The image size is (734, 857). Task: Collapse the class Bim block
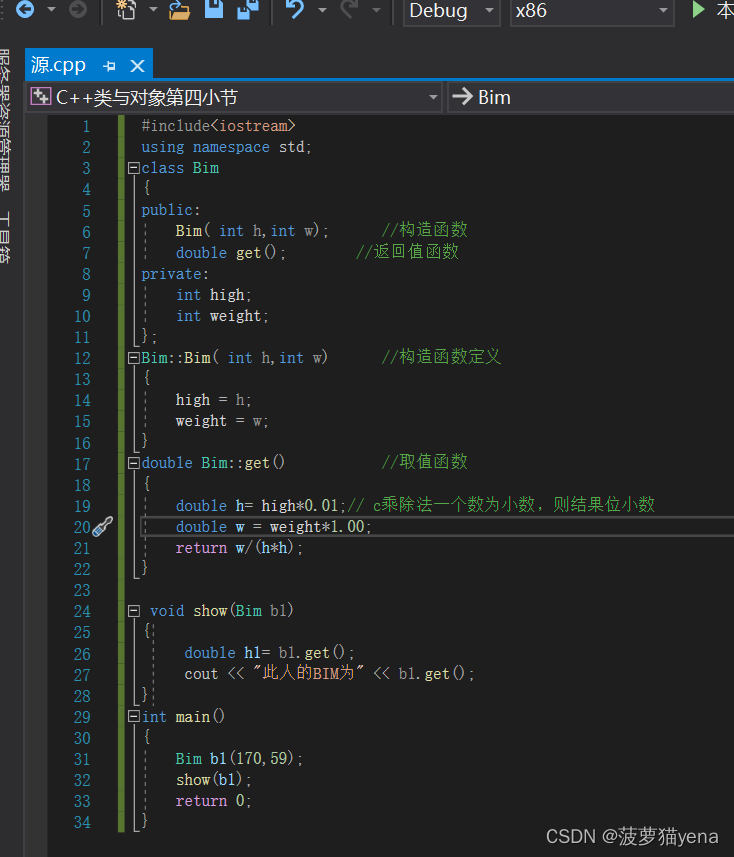point(133,168)
